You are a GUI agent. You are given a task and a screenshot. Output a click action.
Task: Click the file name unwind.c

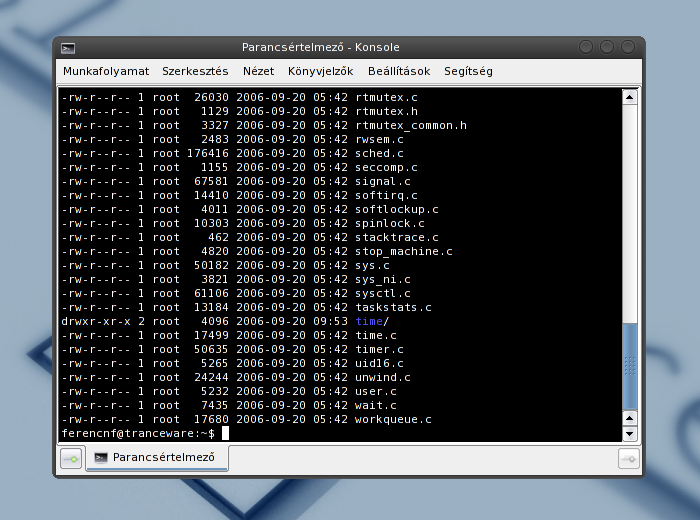(383, 377)
